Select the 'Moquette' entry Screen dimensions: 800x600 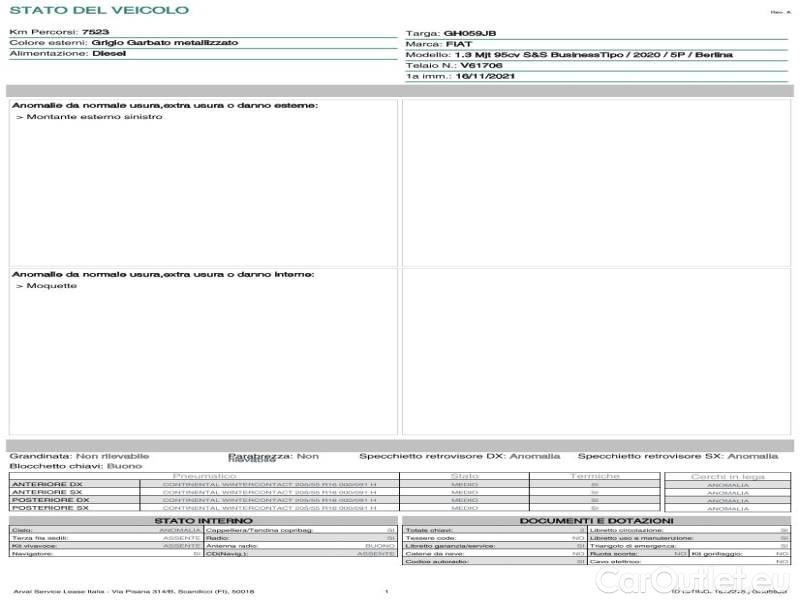[52, 286]
